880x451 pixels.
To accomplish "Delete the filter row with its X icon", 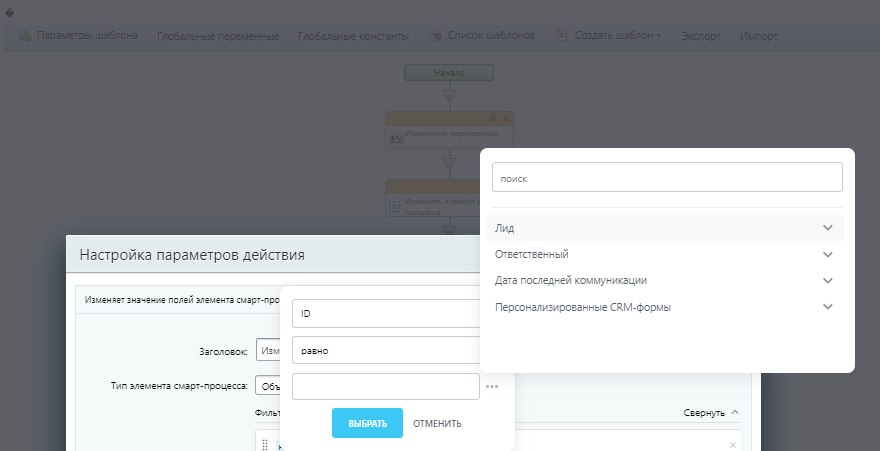I will [x=732, y=445].
